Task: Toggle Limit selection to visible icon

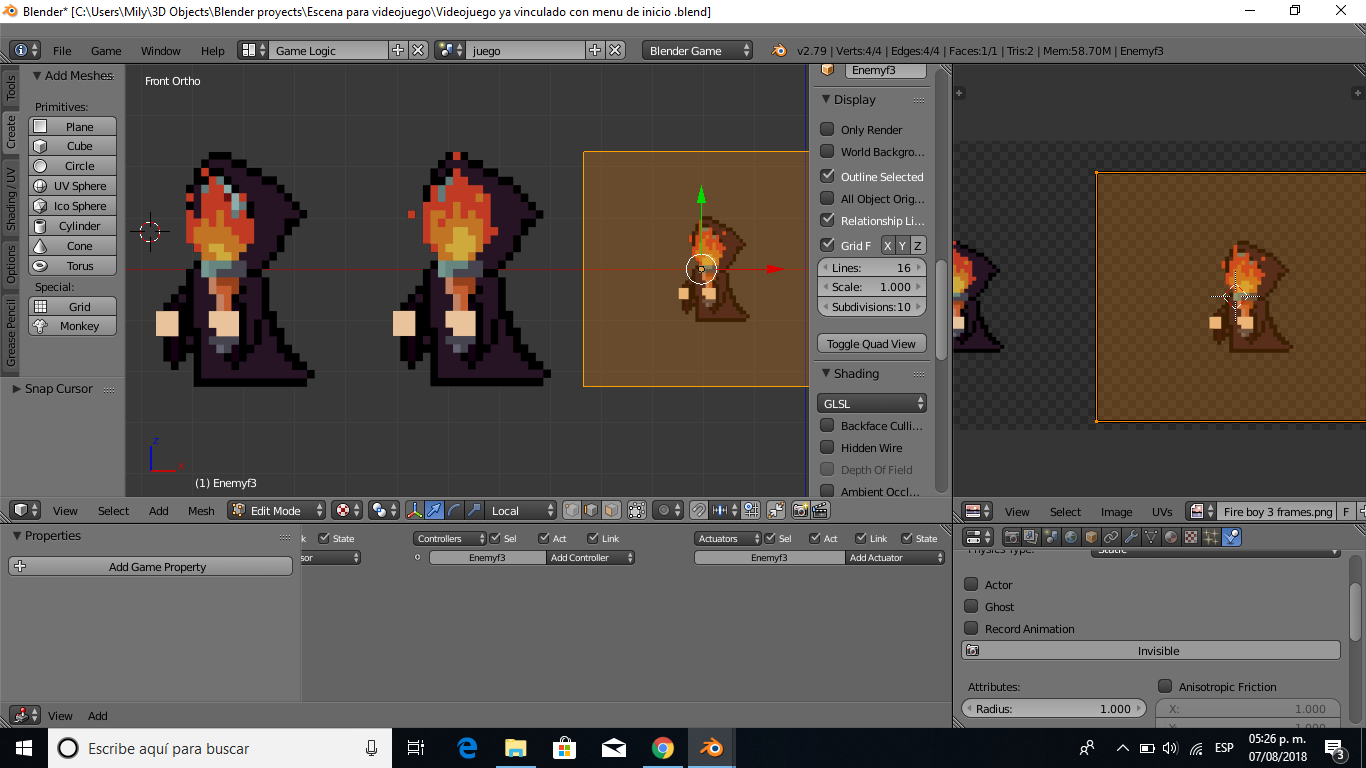Action: click(636, 510)
